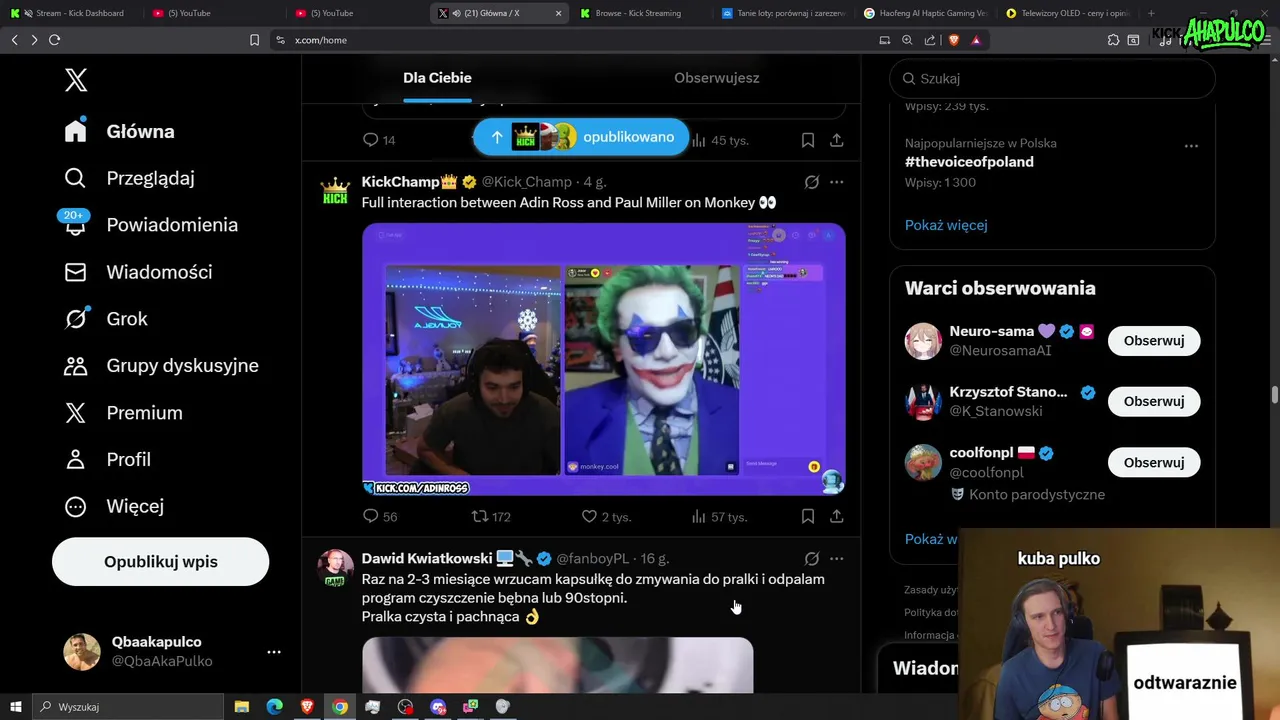Screen dimensions: 1280x720
Task: Open More options on Dawid Kwiatkowski post
Action: tap(837, 558)
